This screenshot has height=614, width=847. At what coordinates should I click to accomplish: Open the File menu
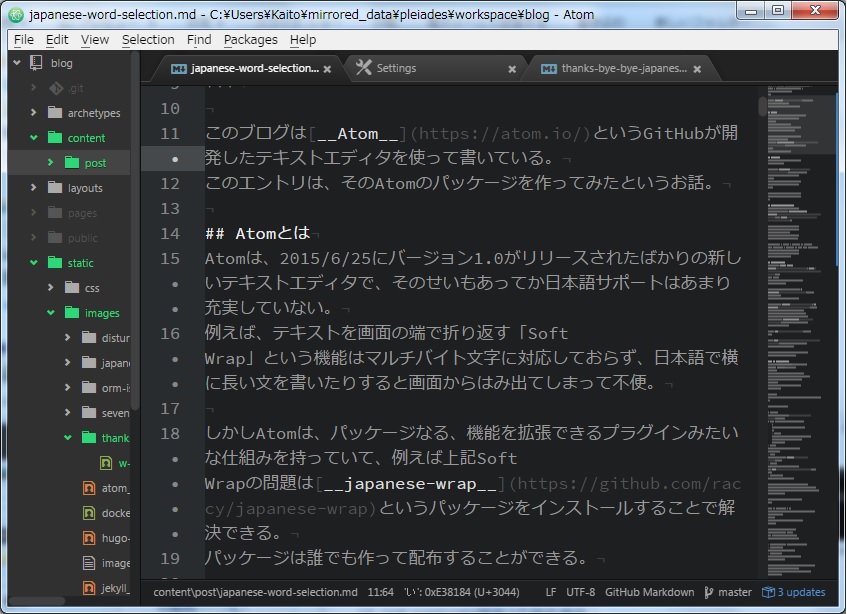(x=24, y=39)
